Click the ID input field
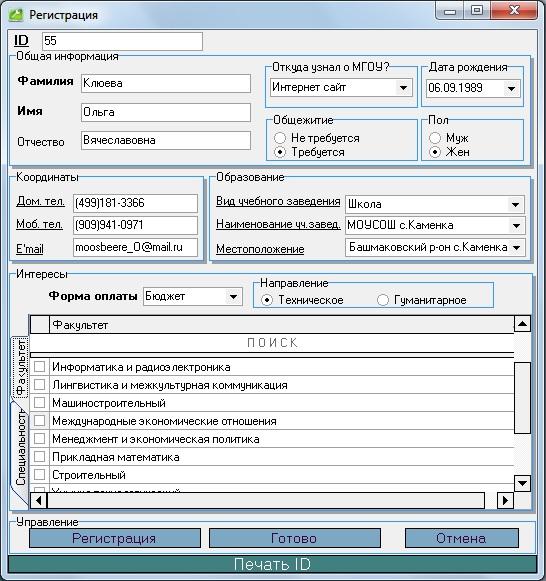 coord(122,41)
